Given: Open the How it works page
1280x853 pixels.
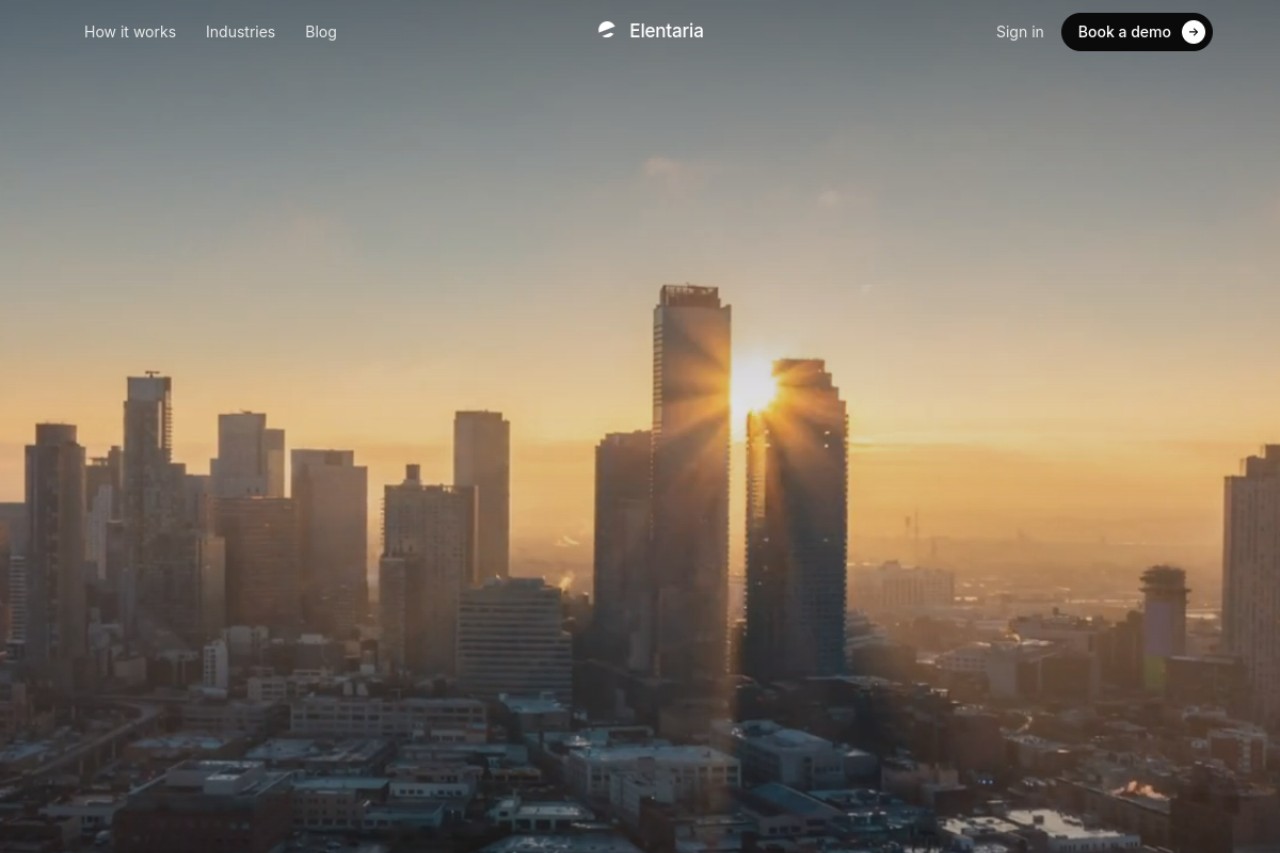Looking at the screenshot, I should 130,32.
